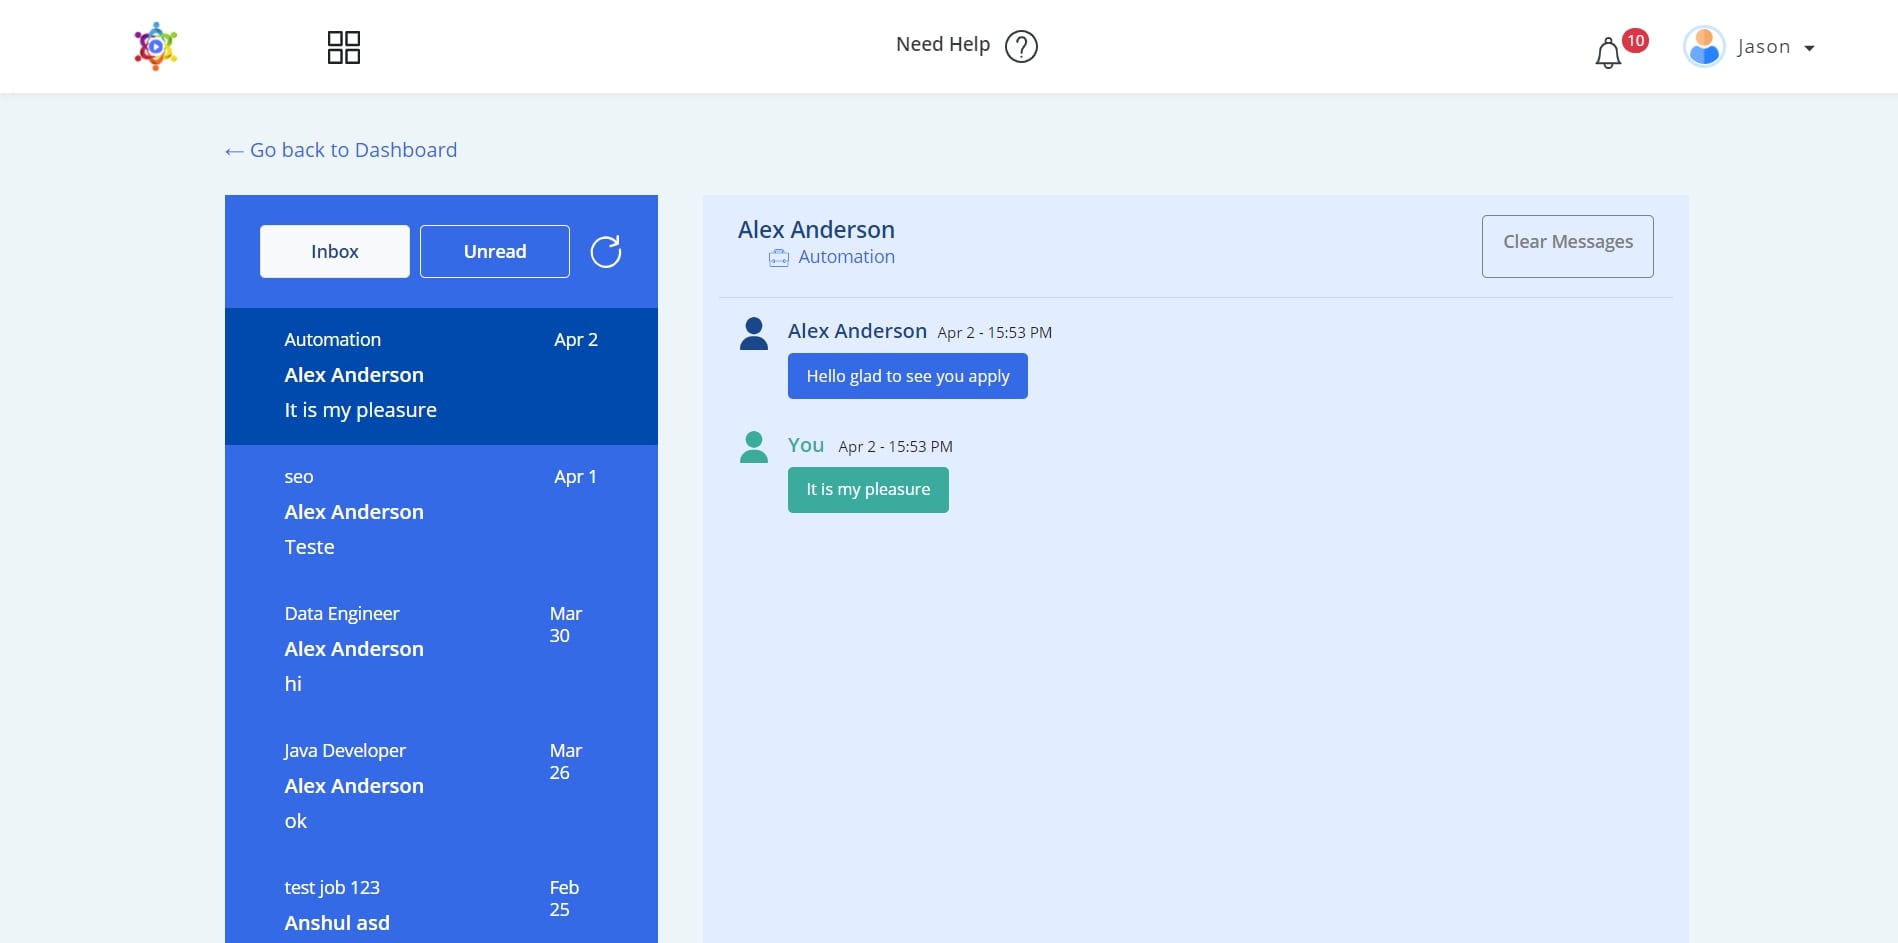Open the dashboard grid menu icon
The width and height of the screenshot is (1898, 943).
click(343, 47)
